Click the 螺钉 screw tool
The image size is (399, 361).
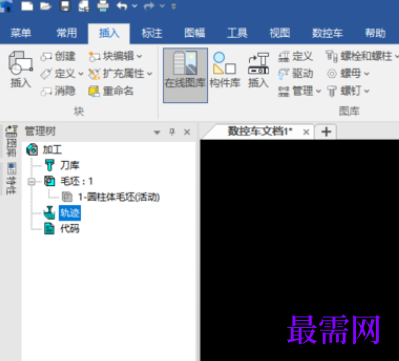pyautogui.click(x=344, y=91)
